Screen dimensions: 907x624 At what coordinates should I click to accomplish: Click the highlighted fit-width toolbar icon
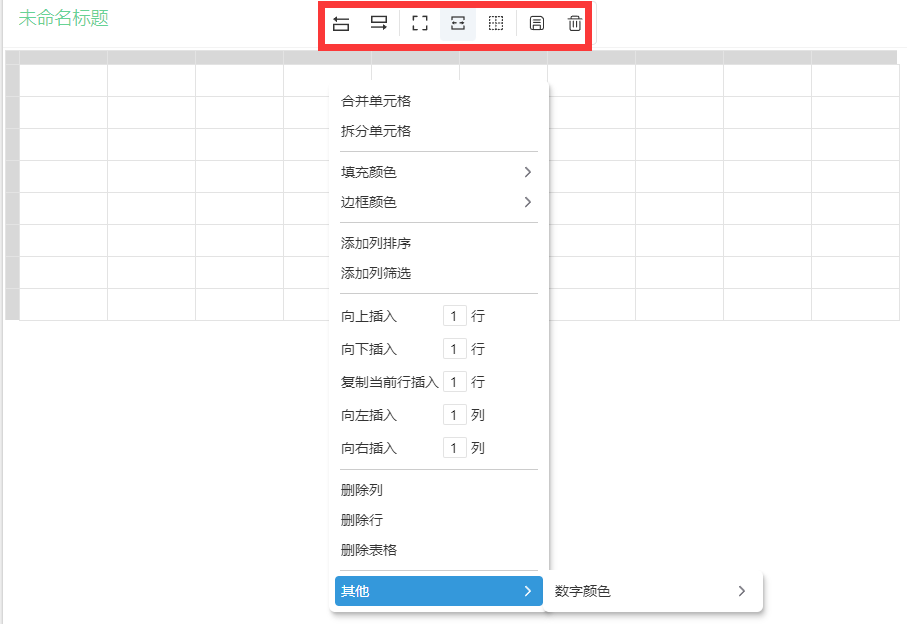[458, 24]
